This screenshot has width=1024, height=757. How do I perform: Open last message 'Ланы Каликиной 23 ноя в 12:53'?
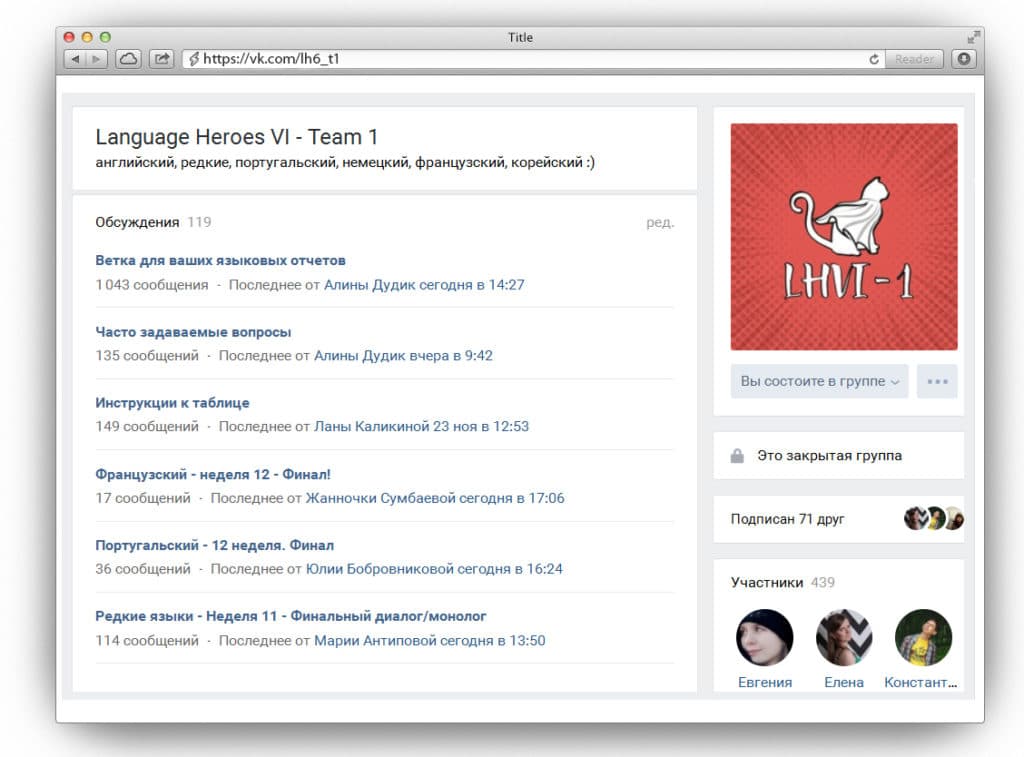click(421, 427)
